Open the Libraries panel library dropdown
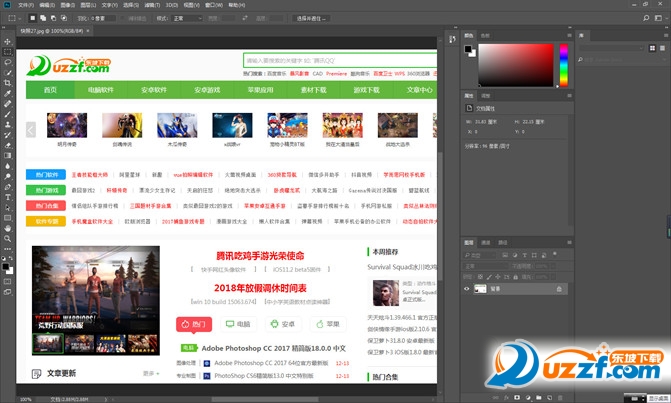Screen dimensions: 671x403 [x=612, y=48]
